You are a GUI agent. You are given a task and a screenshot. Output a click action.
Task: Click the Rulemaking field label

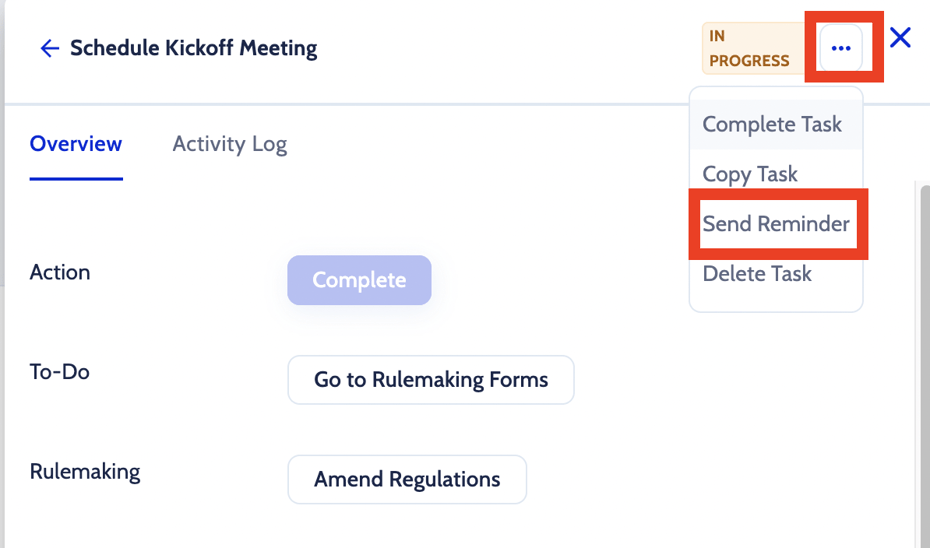pos(85,471)
